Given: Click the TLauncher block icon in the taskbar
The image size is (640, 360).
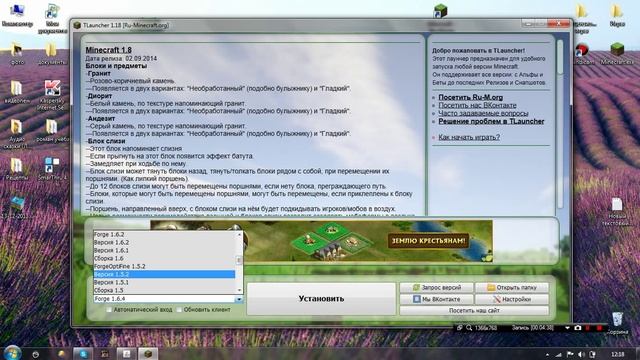Looking at the screenshot, I should tap(148, 353).
